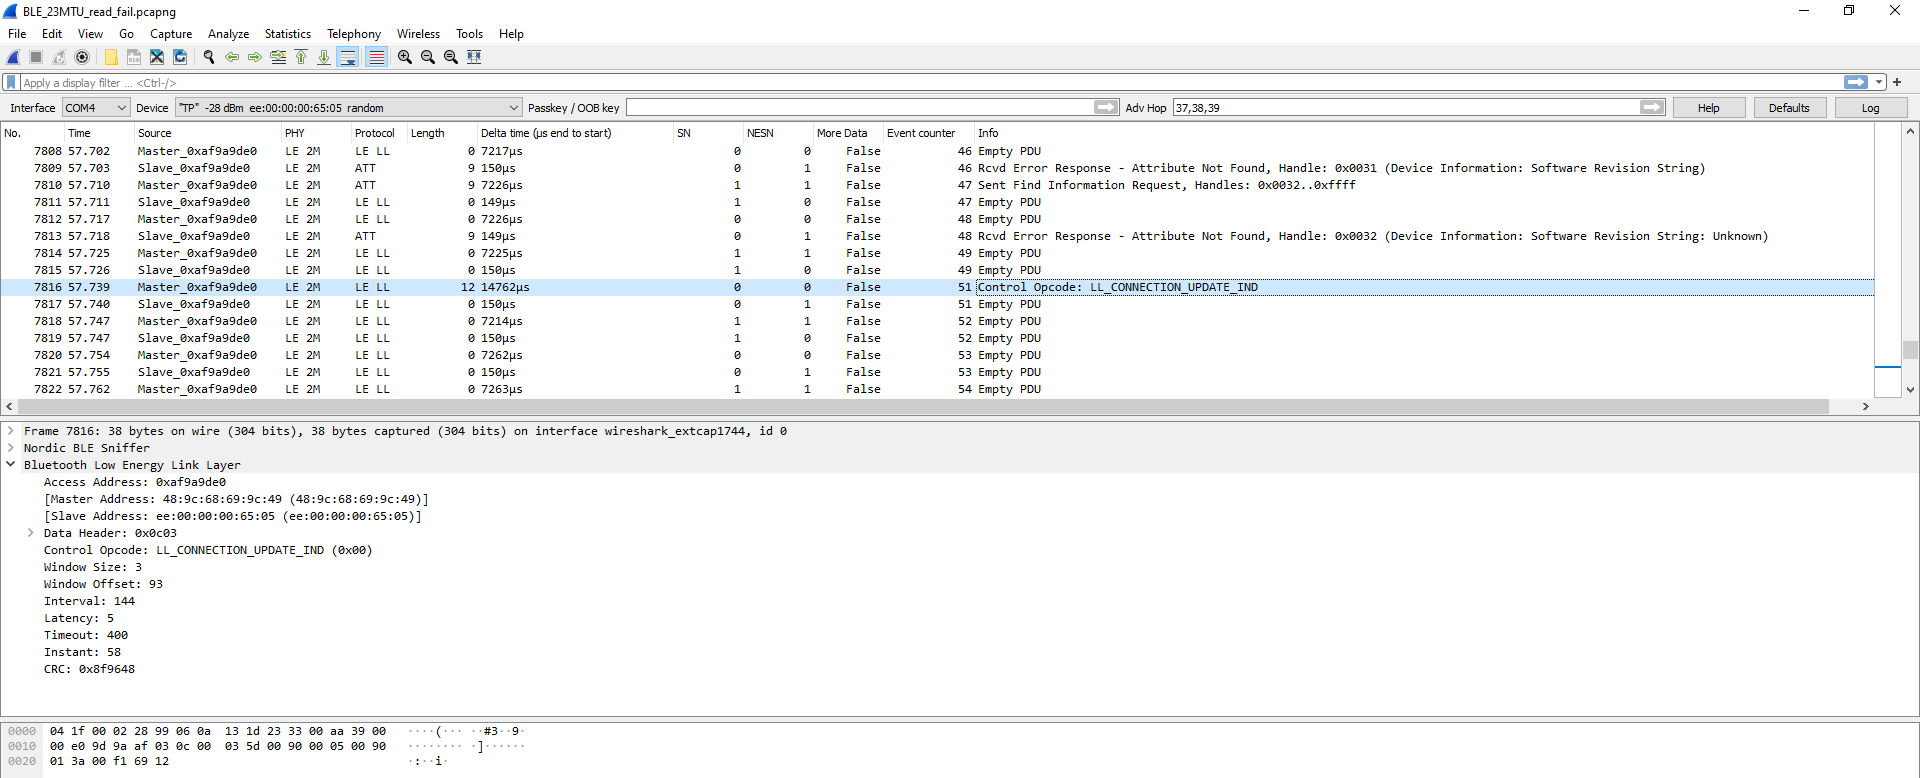Select the Instant: 58 field

(82, 652)
